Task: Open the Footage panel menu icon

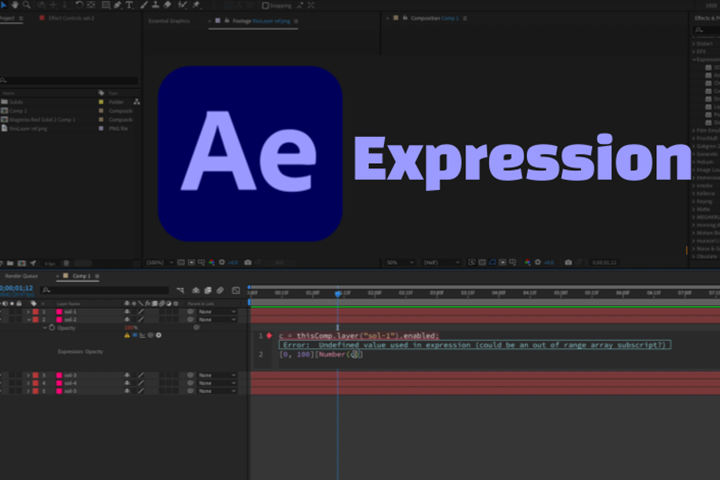Action: (x=296, y=21)
